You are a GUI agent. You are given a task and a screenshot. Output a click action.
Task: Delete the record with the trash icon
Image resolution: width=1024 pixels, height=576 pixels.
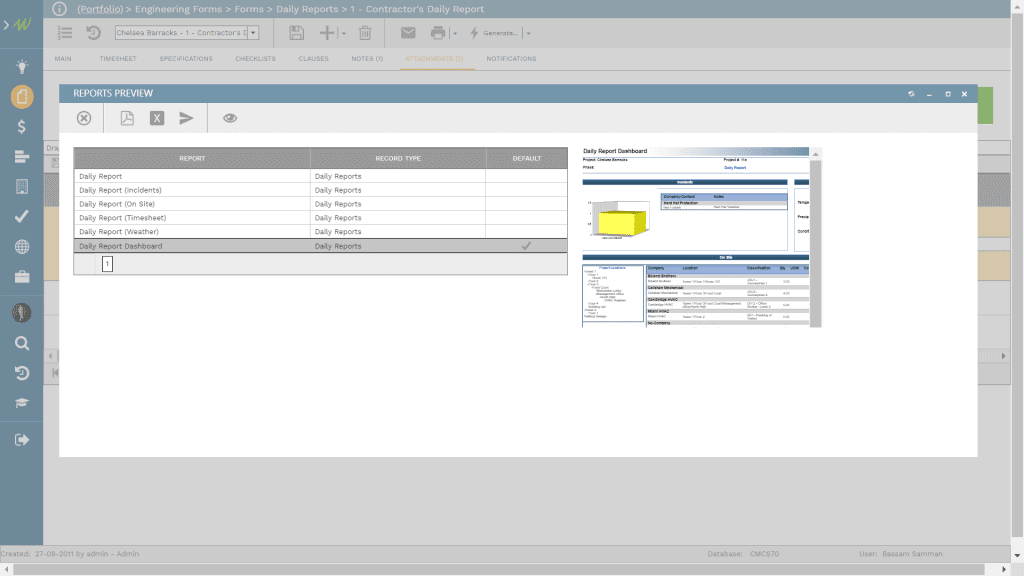tap(365, 33)
